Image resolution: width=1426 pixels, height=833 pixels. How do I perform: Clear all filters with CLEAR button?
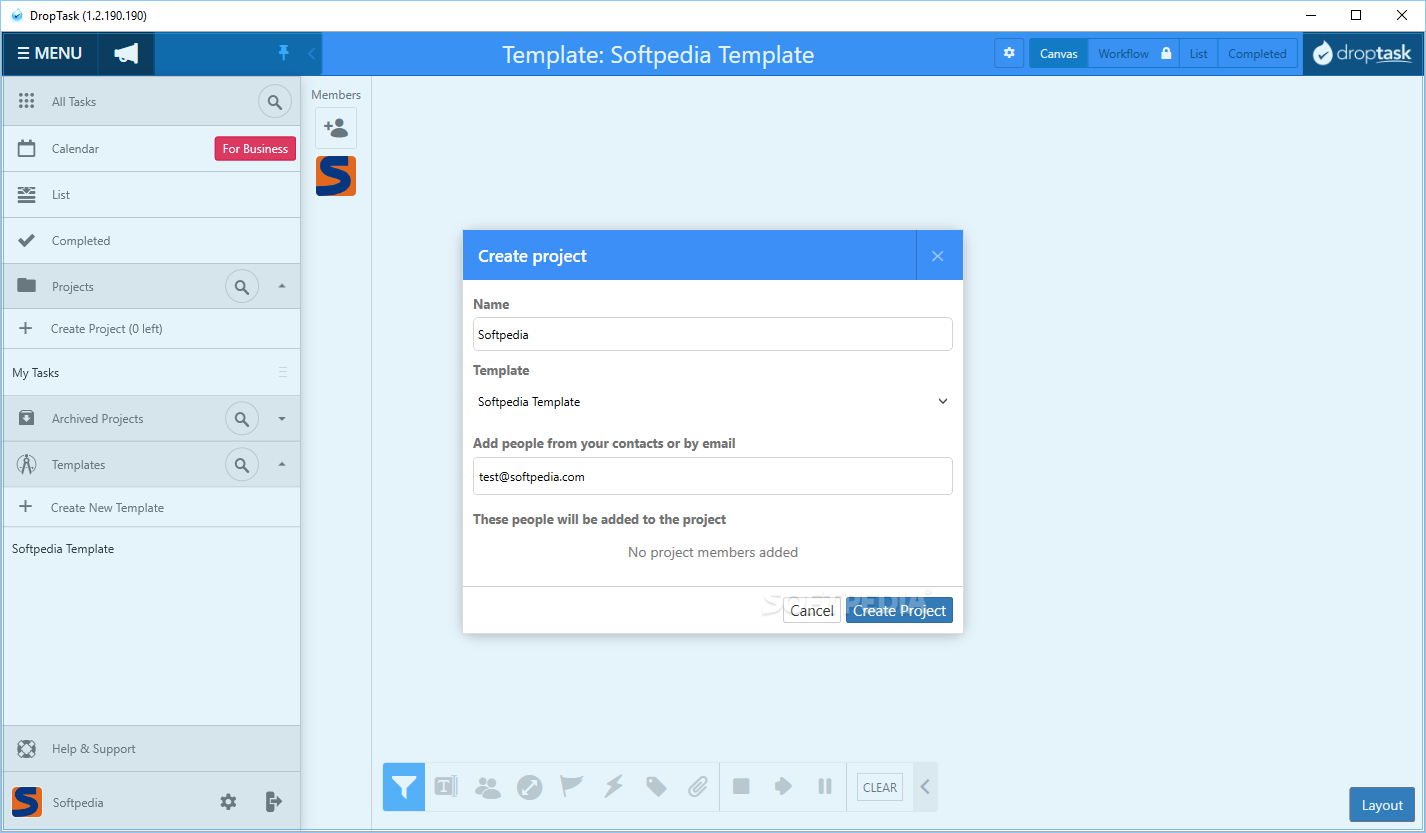coord(880,787)
